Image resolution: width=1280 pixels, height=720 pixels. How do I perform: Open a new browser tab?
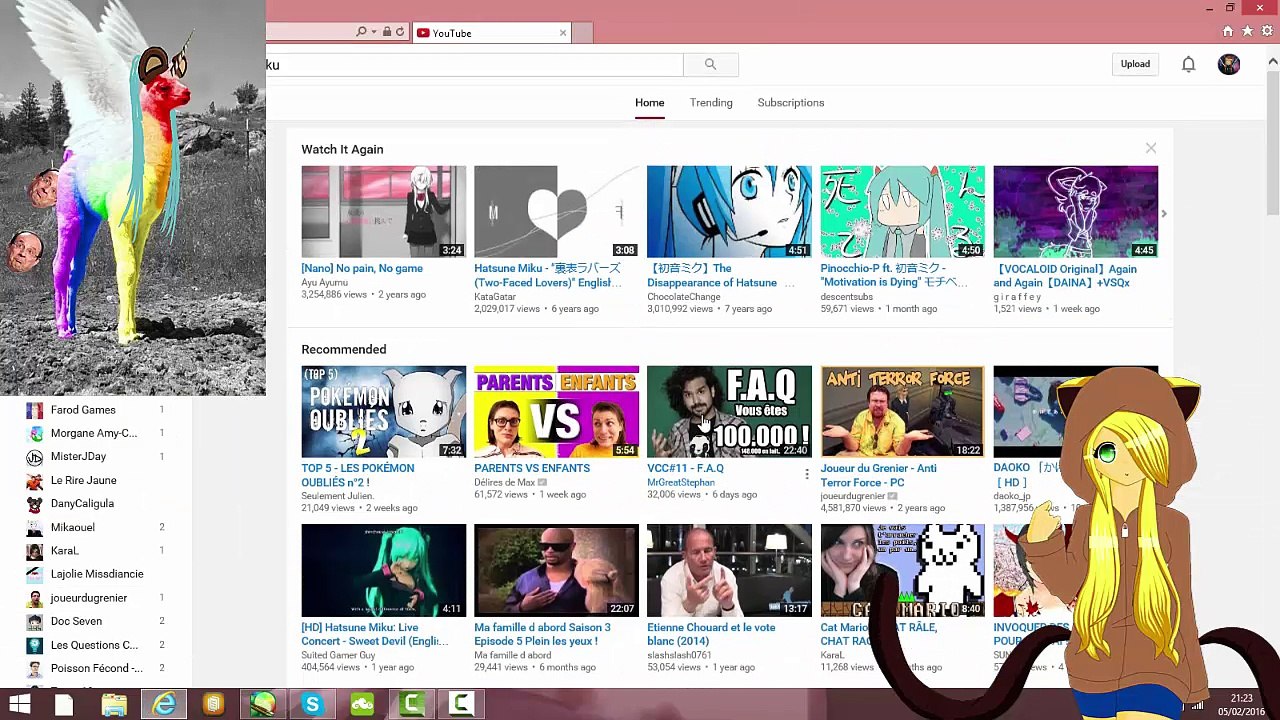coord(582,33)
